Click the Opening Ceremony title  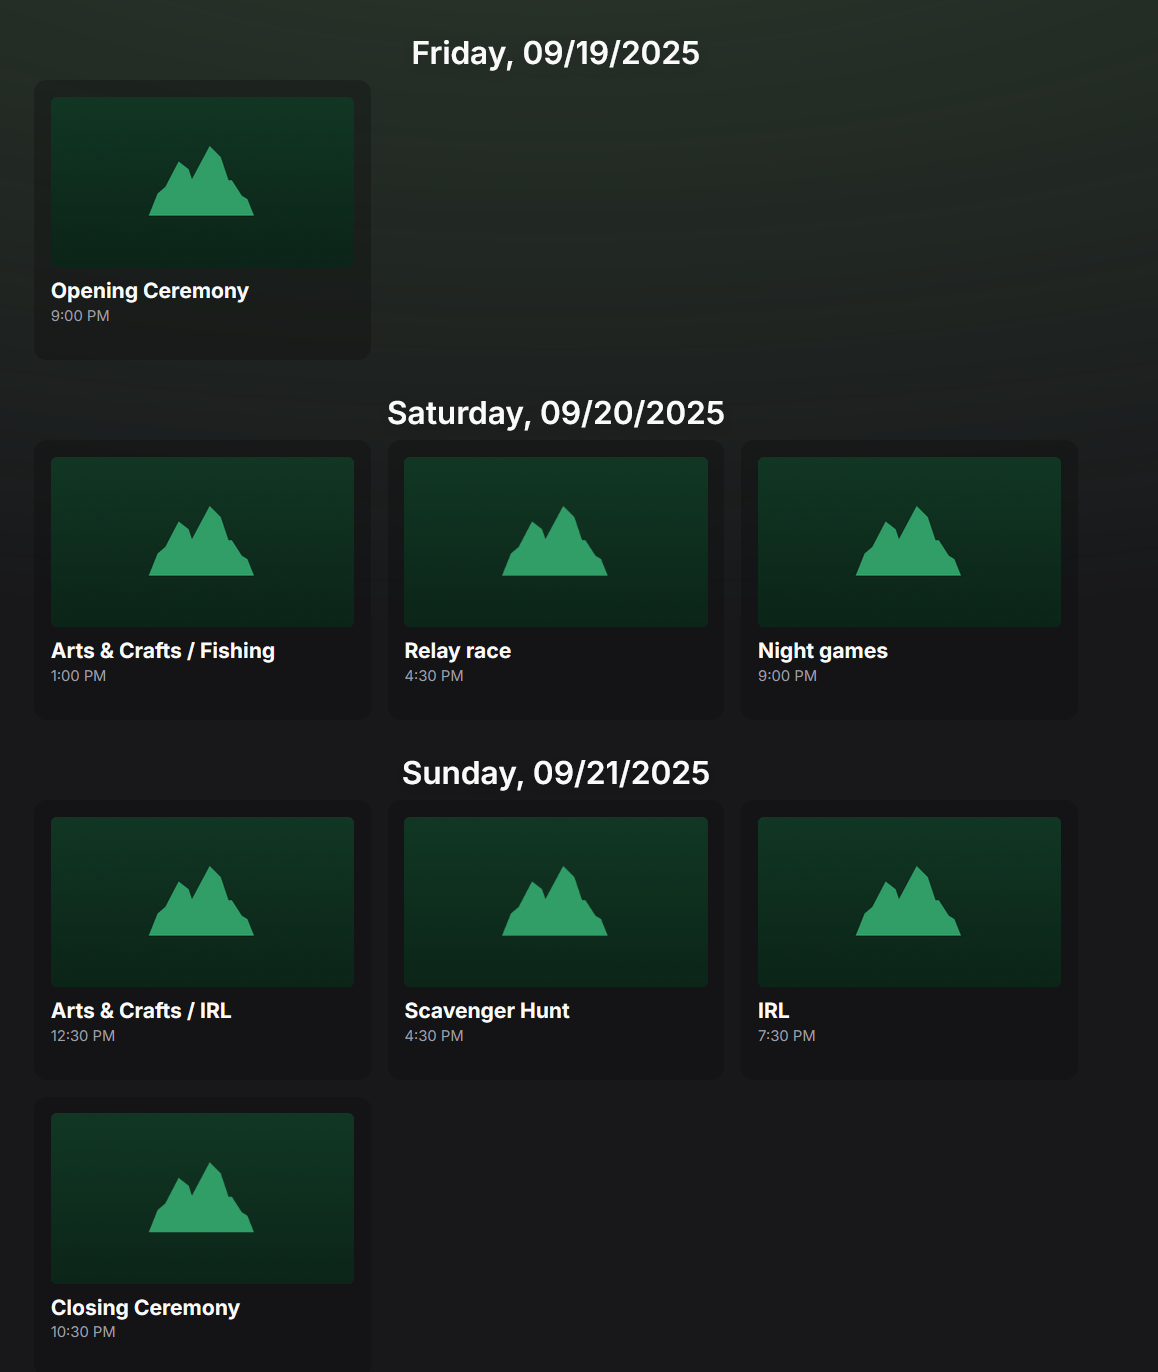pos(150,291)
